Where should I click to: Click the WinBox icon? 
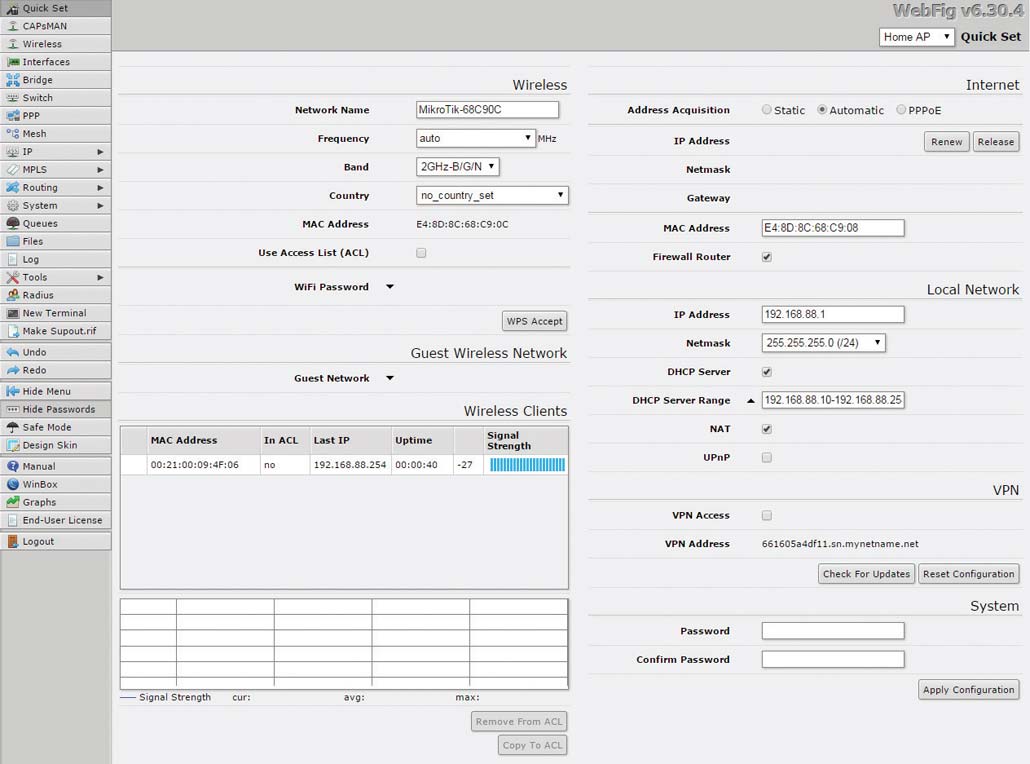pyautogui.click(x=12, y=484)
